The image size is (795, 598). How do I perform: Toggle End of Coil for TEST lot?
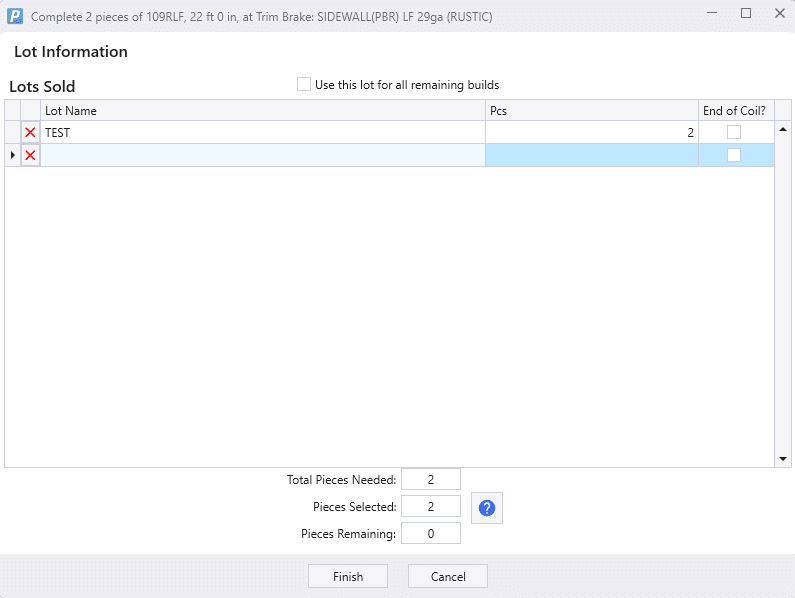coord(734,132)
